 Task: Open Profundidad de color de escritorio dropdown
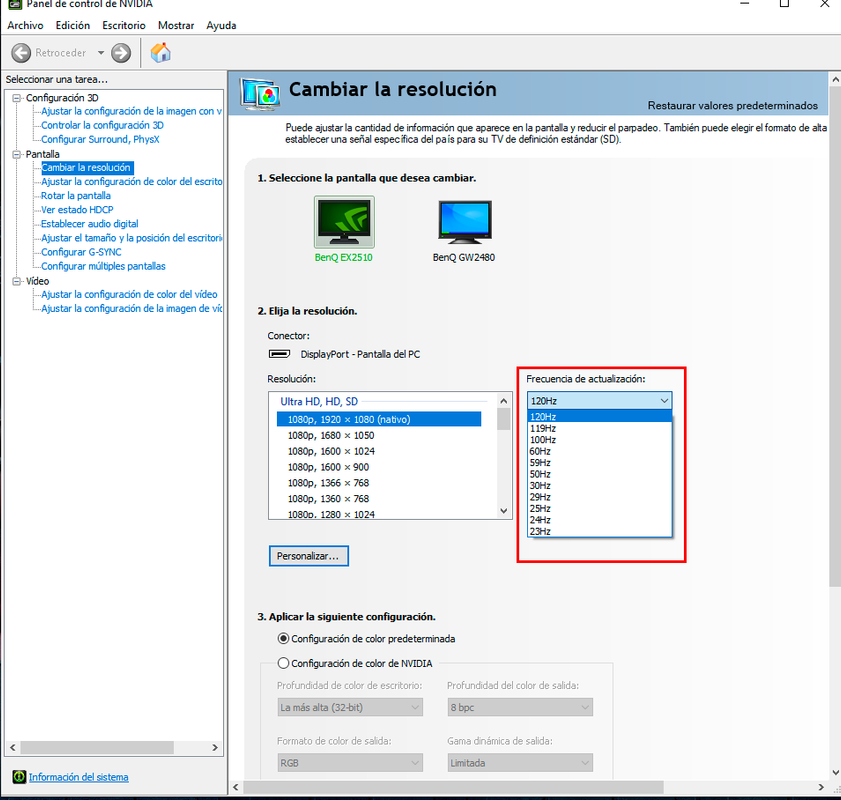click(x=350, y=707)
